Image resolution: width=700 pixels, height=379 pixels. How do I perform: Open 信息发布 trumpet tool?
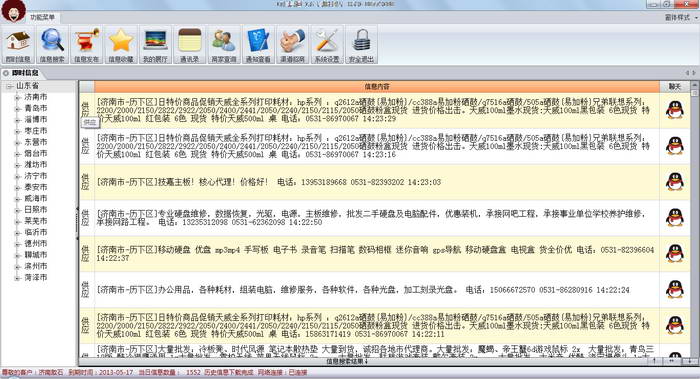point(87,45)
